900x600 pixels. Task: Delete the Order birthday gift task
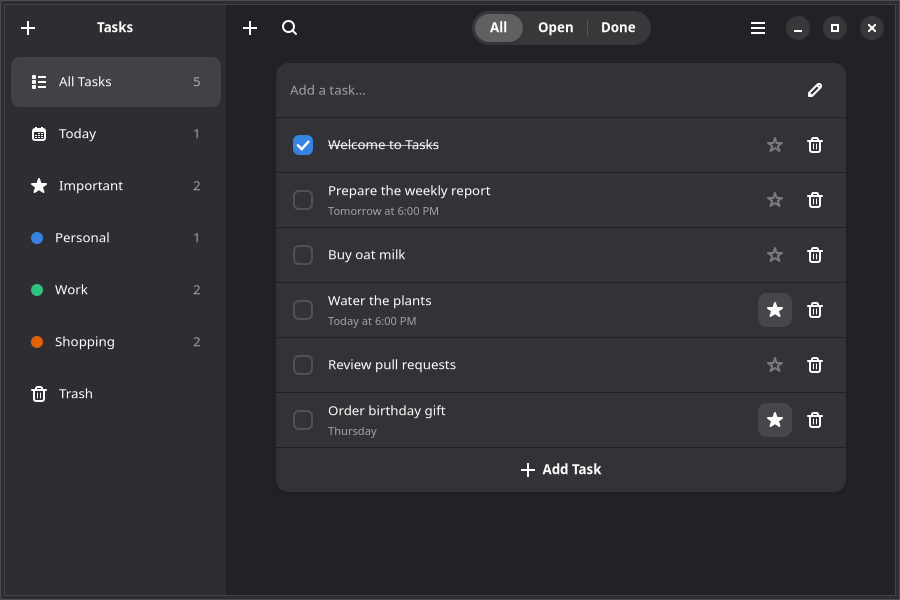[814, 420]
